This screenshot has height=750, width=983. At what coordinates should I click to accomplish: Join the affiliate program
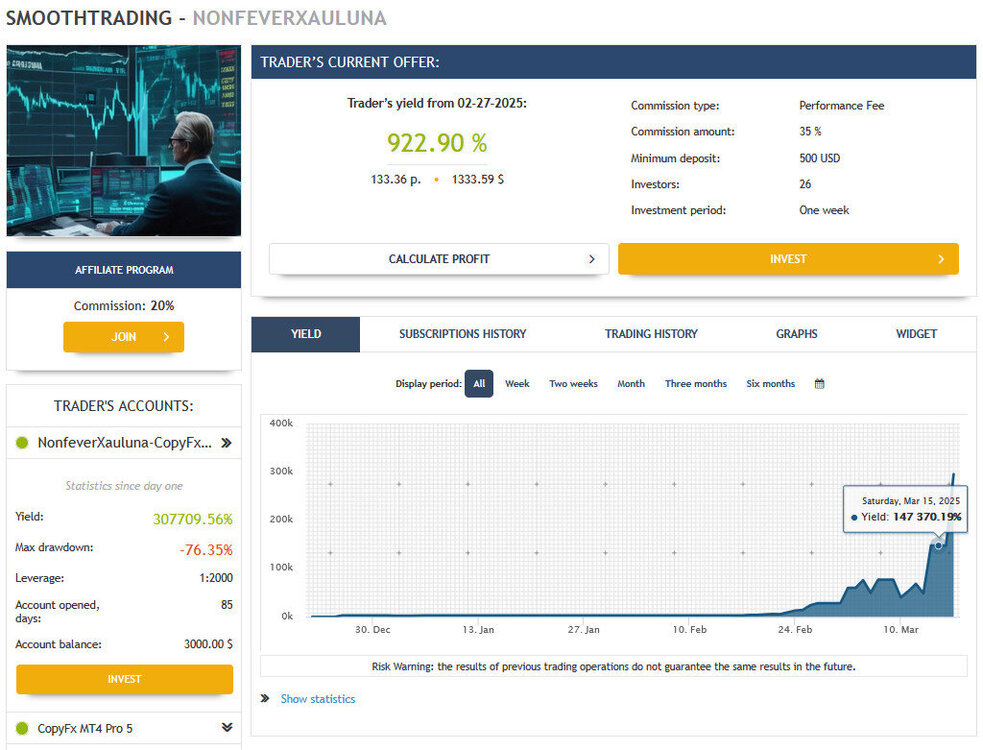point(124,337)
